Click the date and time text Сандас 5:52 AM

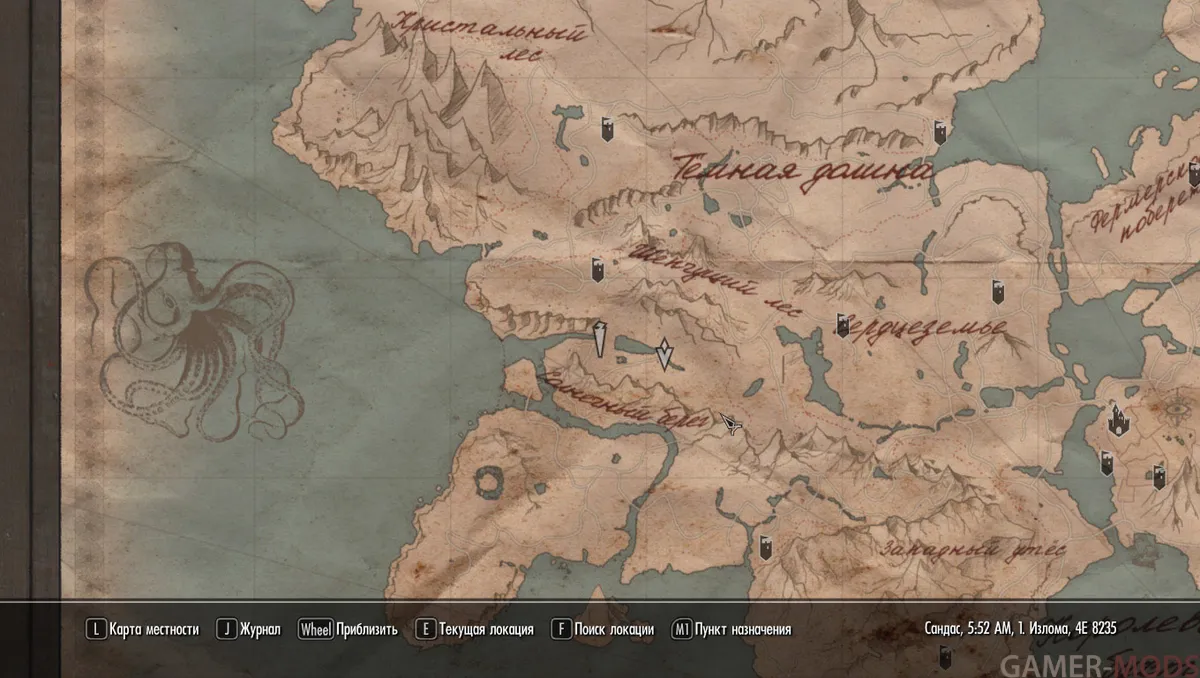1021,629
